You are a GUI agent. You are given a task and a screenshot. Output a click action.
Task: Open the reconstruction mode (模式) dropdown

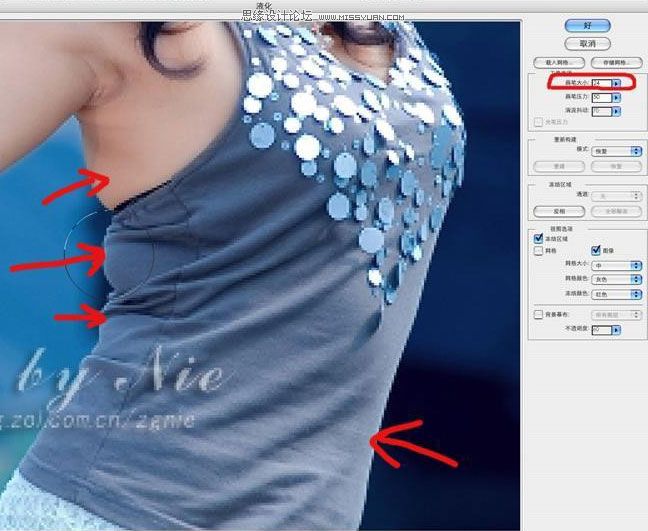616,151
